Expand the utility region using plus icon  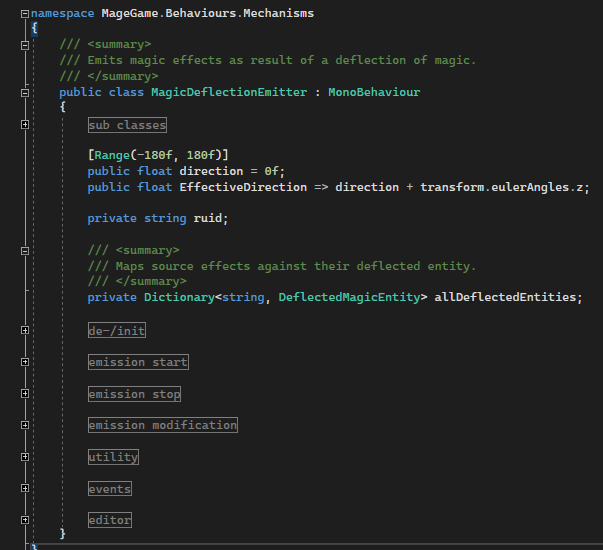[25, 457]
